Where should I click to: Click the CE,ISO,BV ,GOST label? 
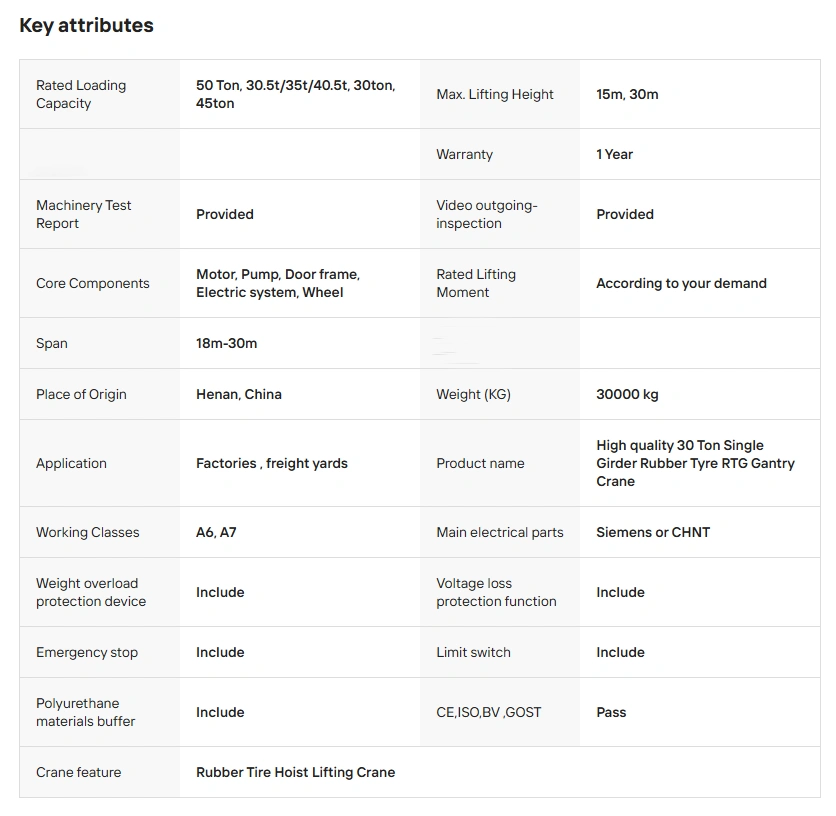click(488, 712)
